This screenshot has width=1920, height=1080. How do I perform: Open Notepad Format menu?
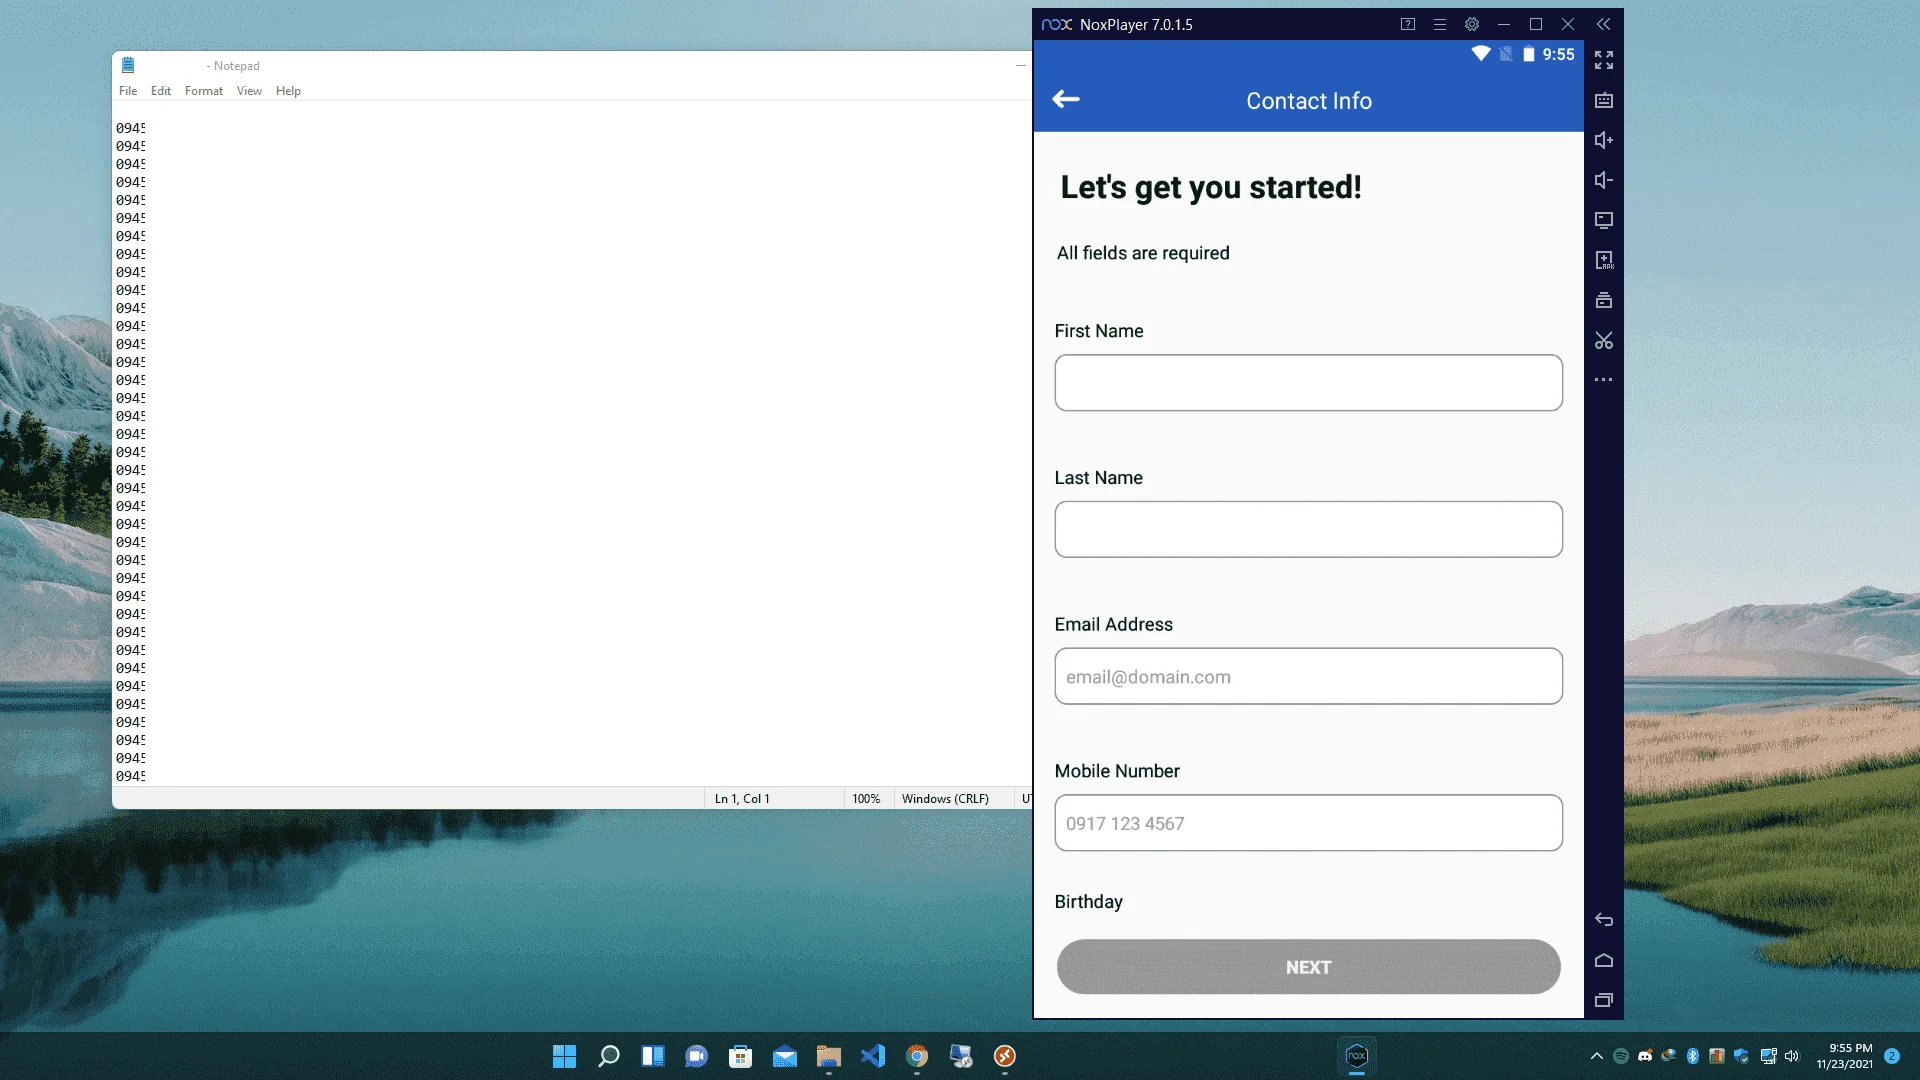pyautogui.click(x=204, y=91)
